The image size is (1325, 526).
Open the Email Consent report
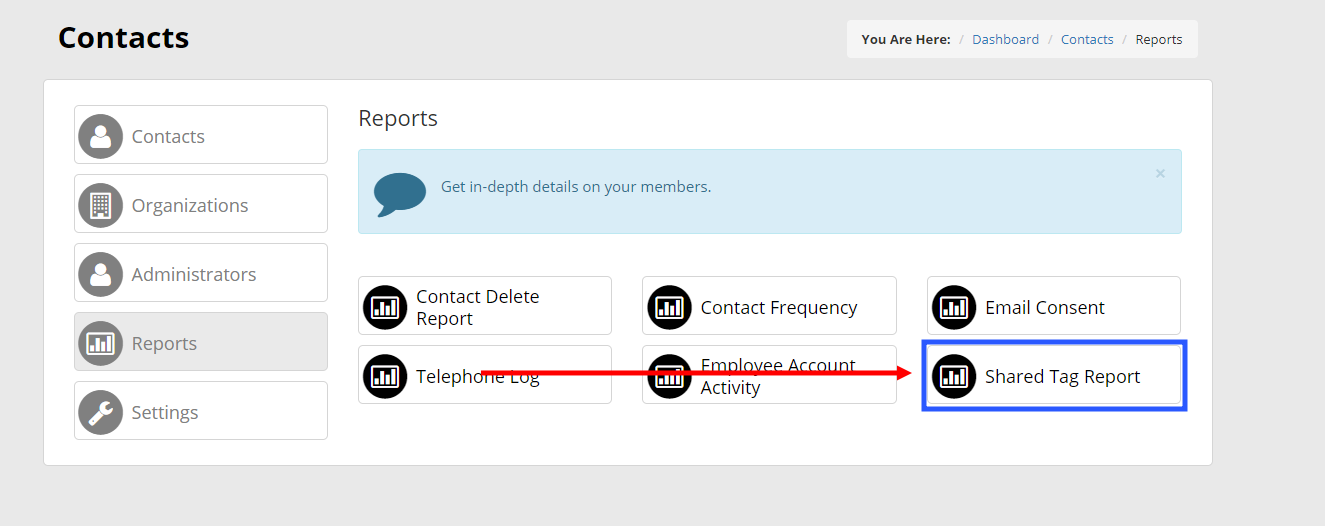coord(1054,306)
